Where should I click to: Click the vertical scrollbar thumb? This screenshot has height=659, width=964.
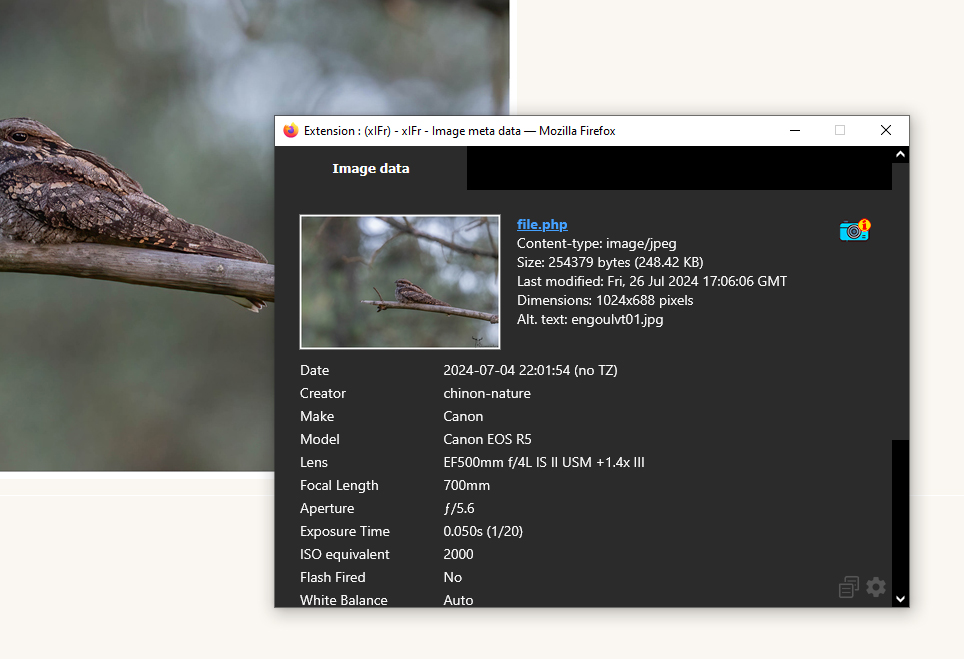click(x=900, y=300)
